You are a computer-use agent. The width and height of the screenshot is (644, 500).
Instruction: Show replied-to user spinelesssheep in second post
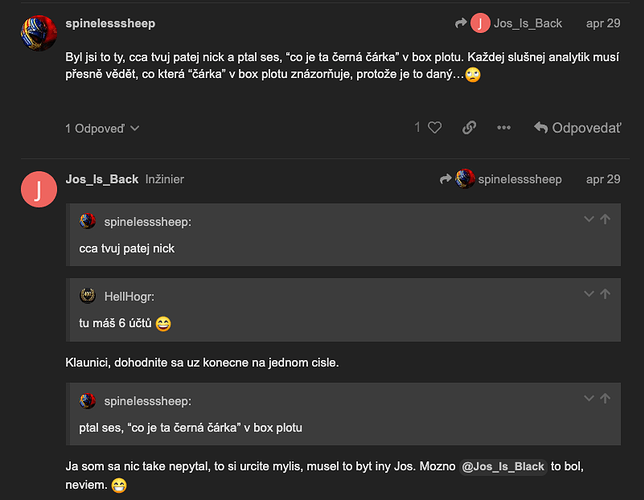(x=501, y=179)
